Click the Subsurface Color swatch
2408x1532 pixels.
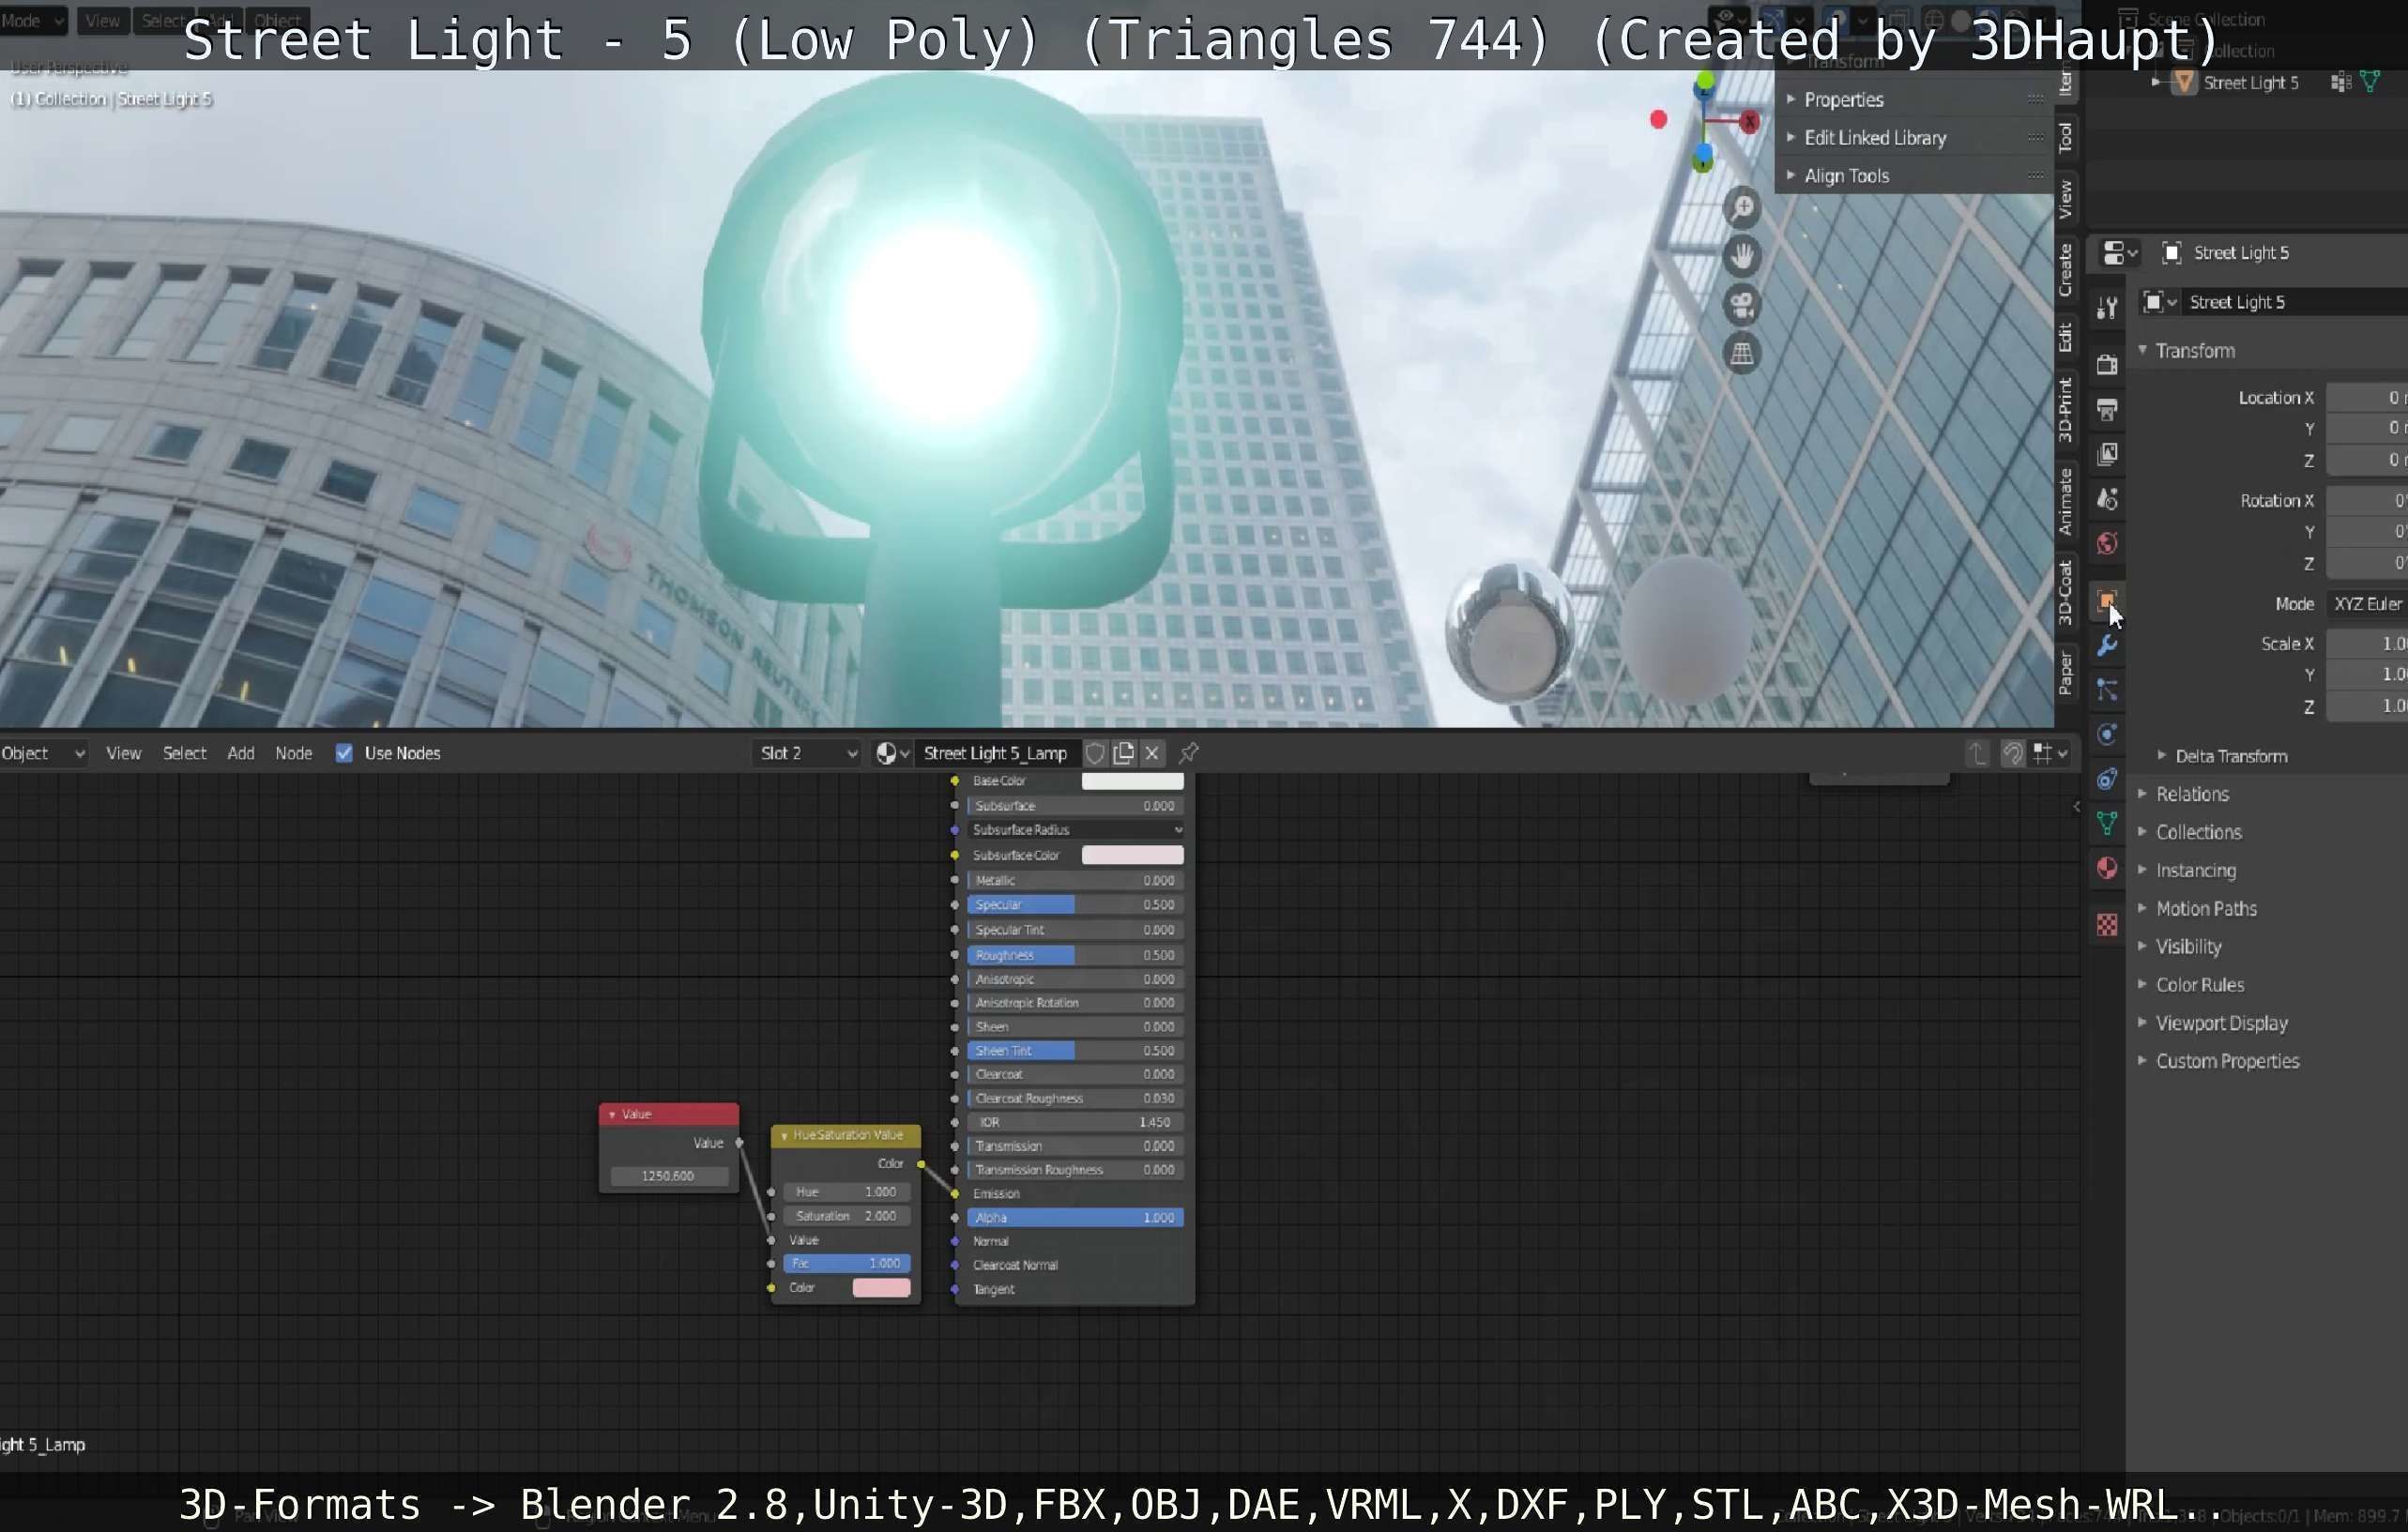point(1132,855)
